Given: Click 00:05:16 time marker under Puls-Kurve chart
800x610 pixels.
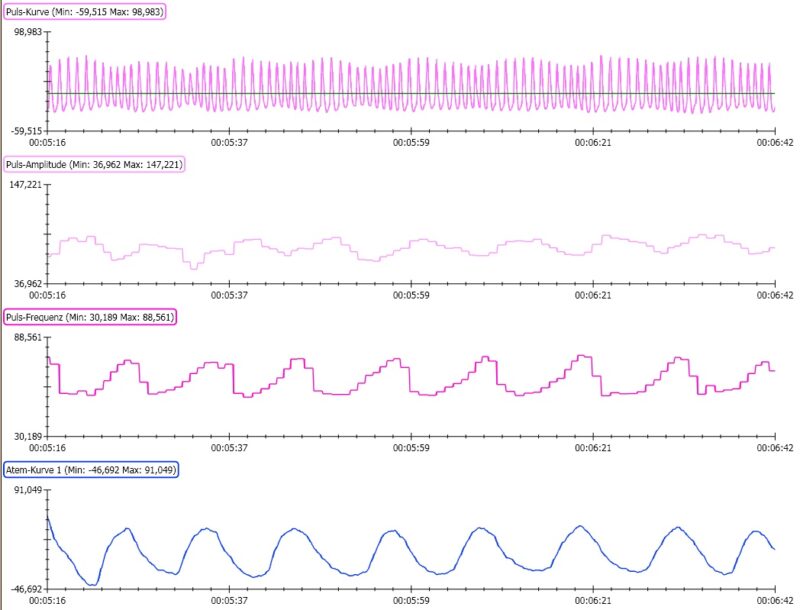Looking at the screenshot, I should tap(47, 143).
